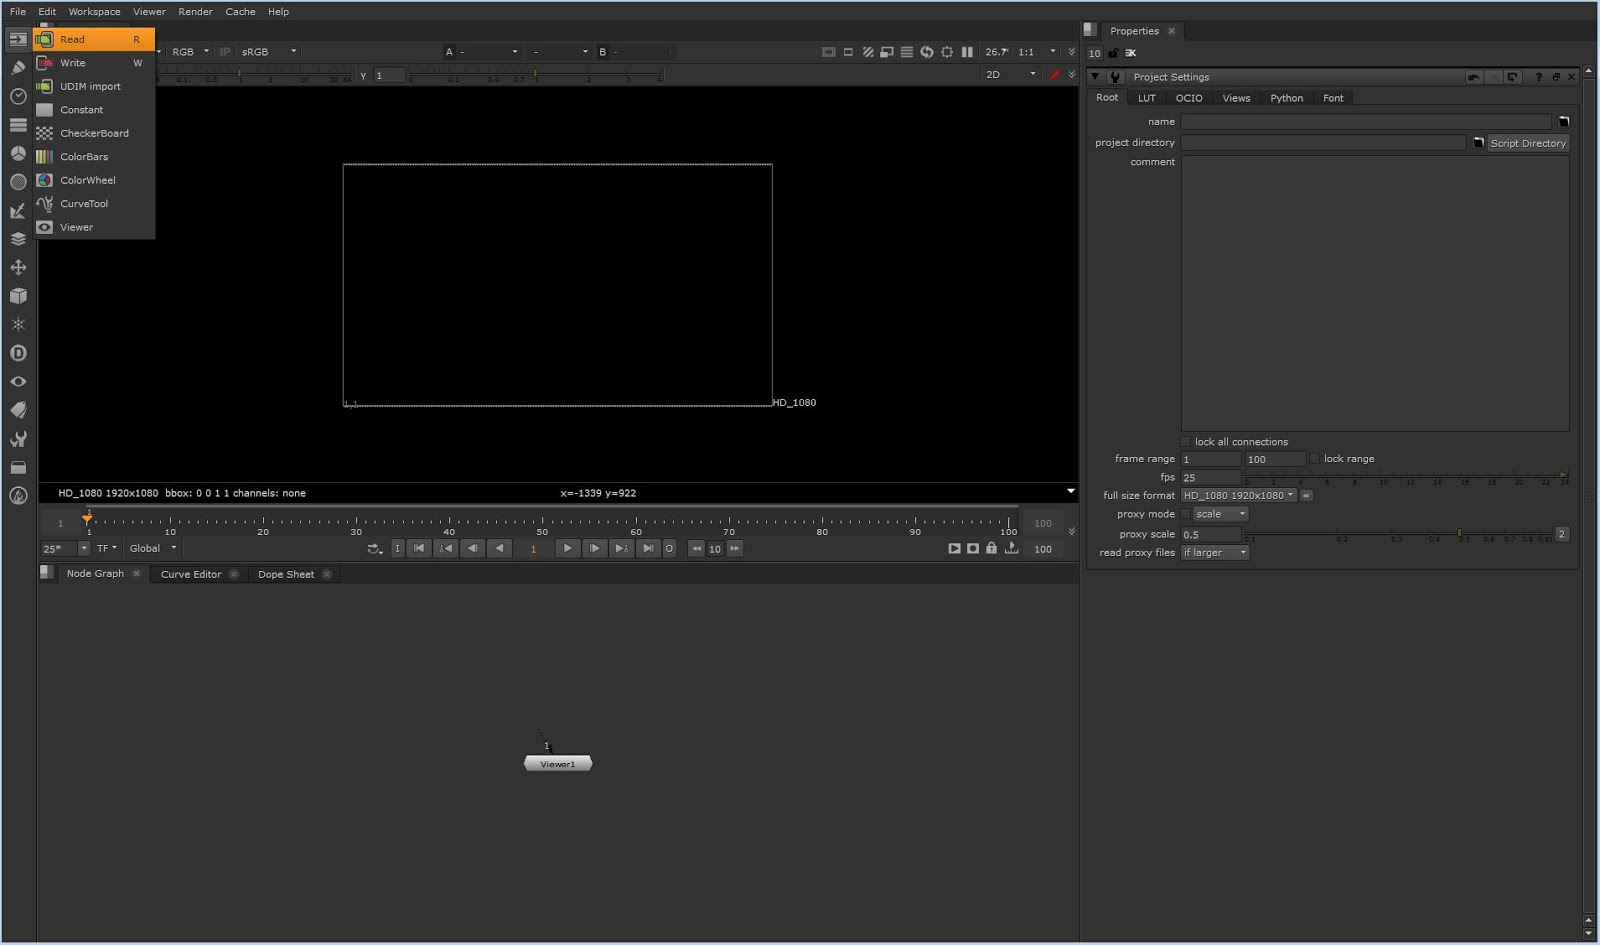Click the proxy scale slider track
The height and width of the screenshot is (945, 1600).
[1400, 534]
